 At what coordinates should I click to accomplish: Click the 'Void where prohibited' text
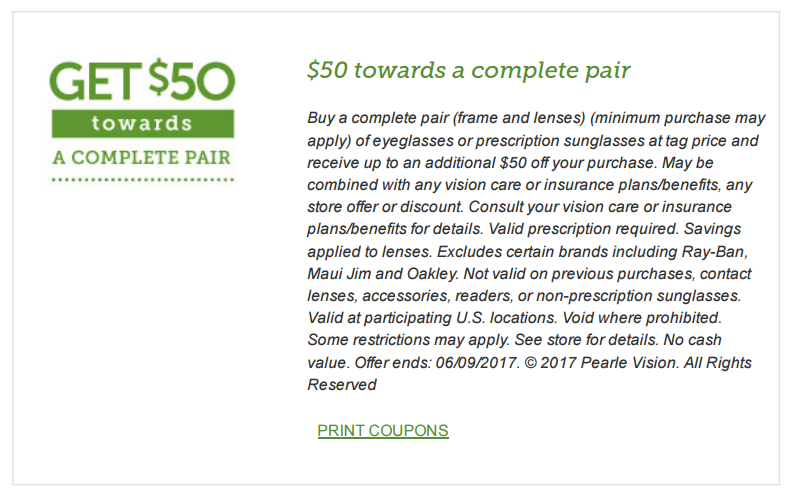click(x=642, y=318)
